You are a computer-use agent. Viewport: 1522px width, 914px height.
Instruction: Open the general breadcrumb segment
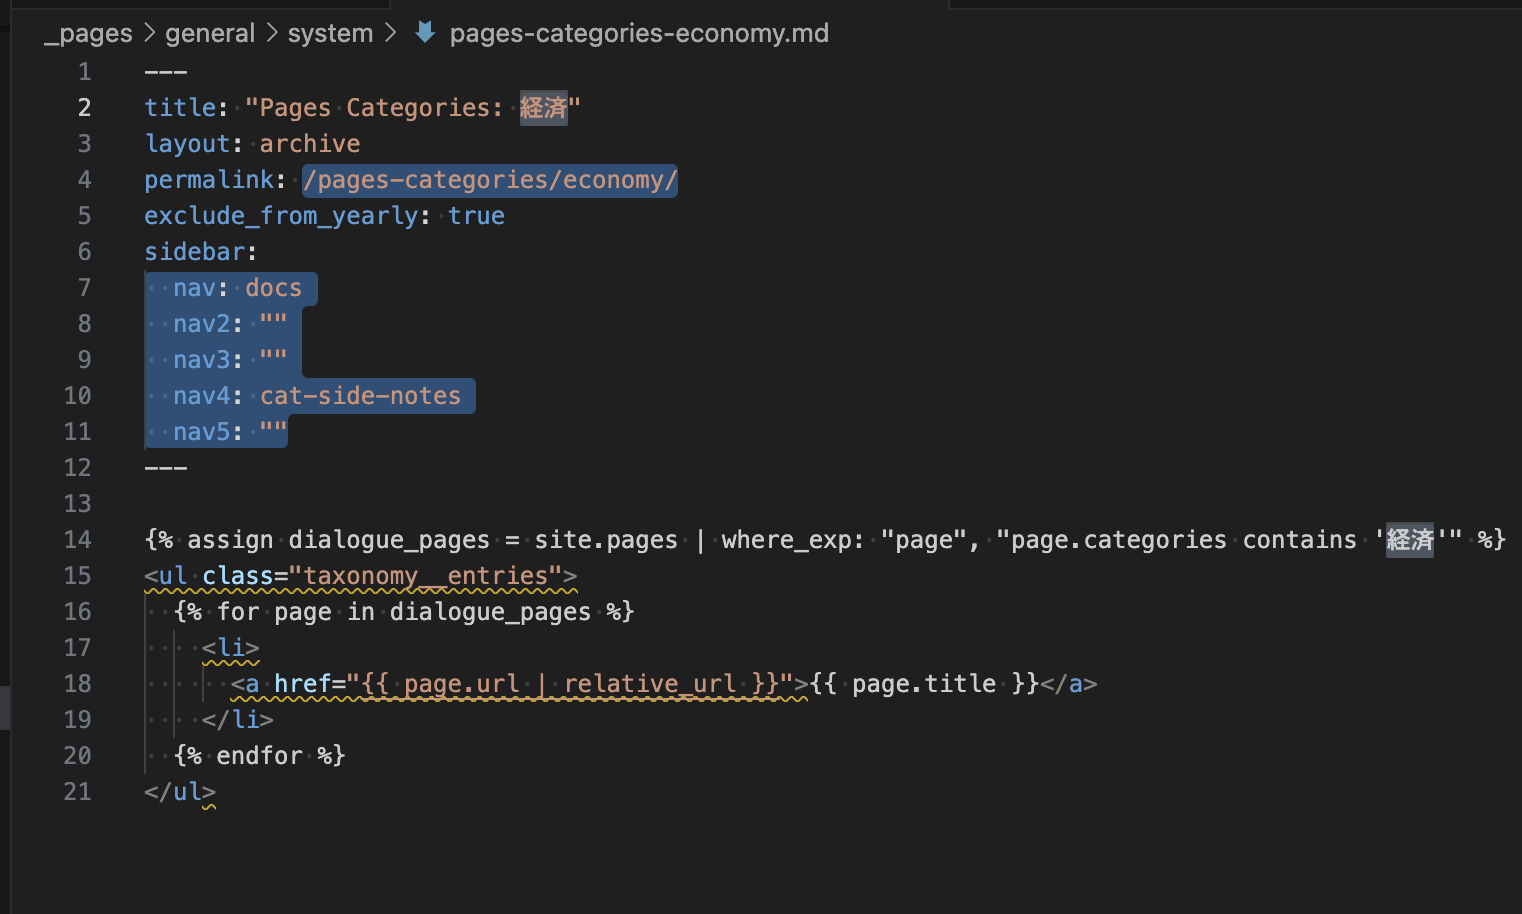[210, 33]
